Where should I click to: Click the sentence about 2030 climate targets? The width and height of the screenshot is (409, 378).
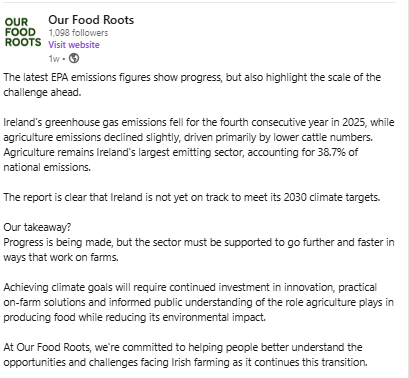click(x=192, y=197)
